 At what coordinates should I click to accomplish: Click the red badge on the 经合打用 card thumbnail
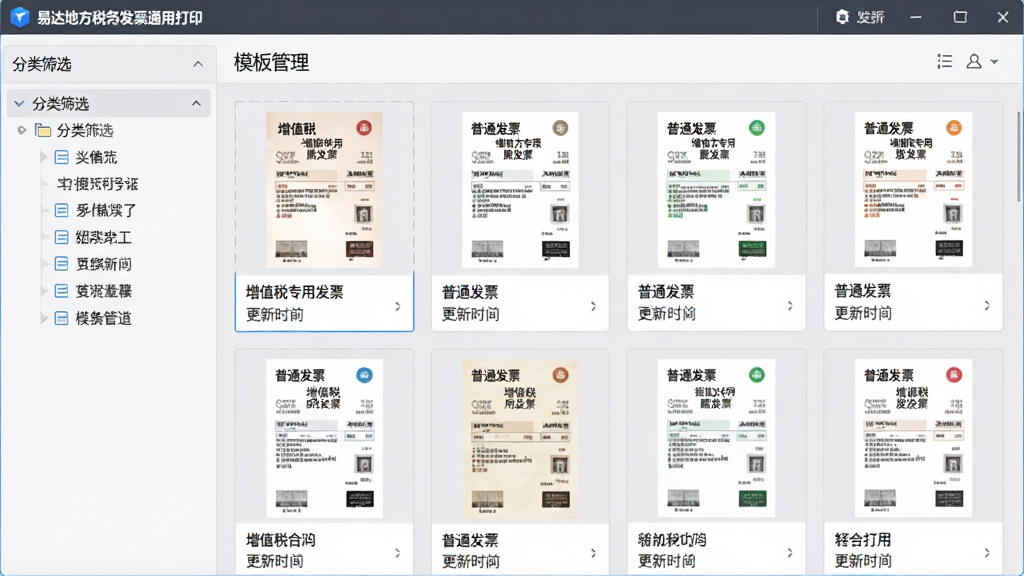tap(954, 375)
